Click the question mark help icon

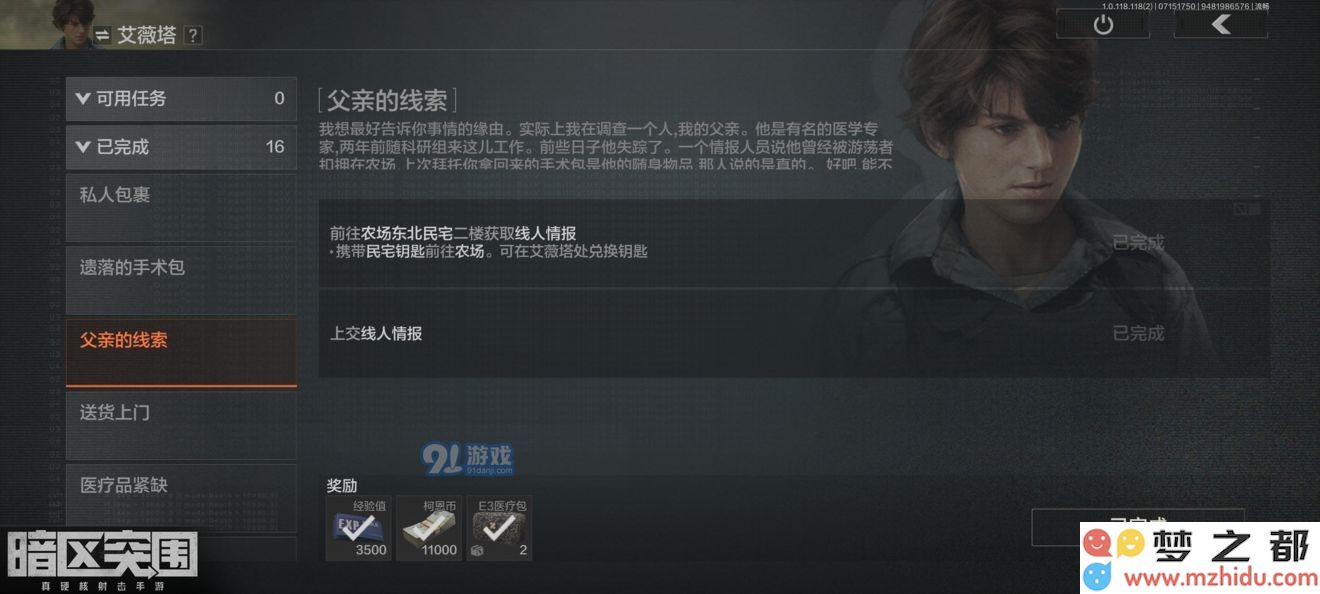(193, 35)
